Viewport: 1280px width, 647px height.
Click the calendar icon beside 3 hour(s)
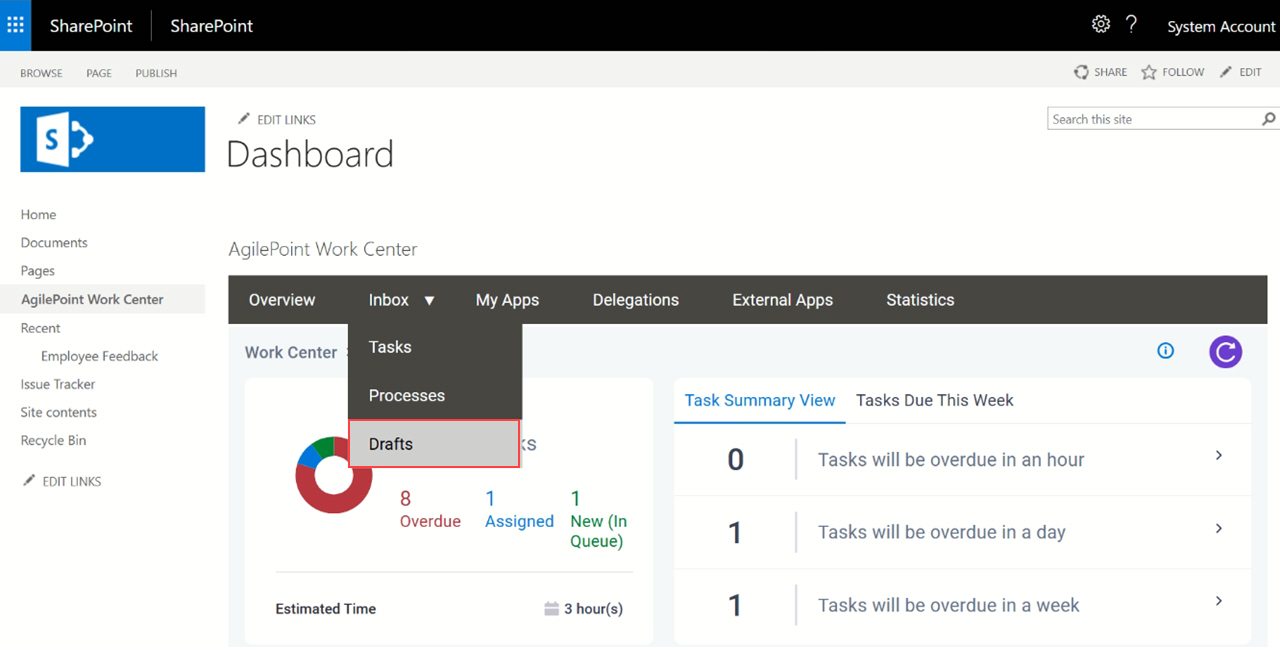click(551, 609)
